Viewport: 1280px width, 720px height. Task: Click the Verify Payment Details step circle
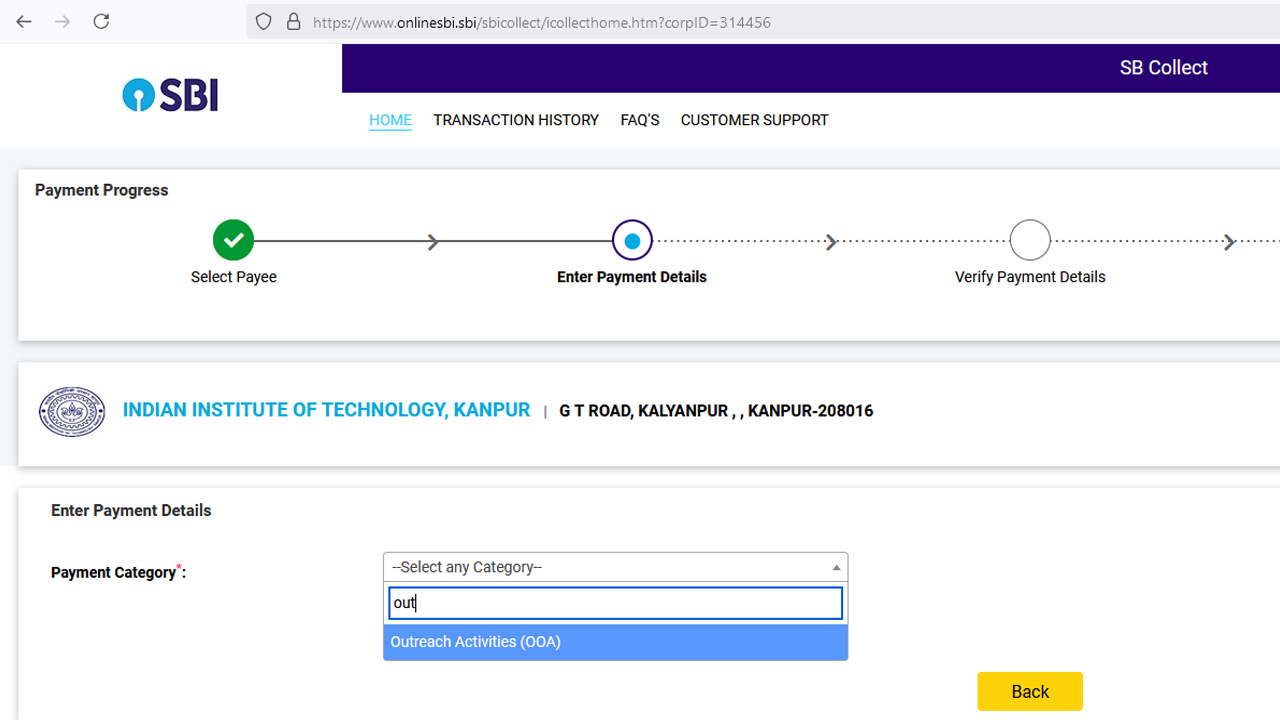tap(1030, 241)
